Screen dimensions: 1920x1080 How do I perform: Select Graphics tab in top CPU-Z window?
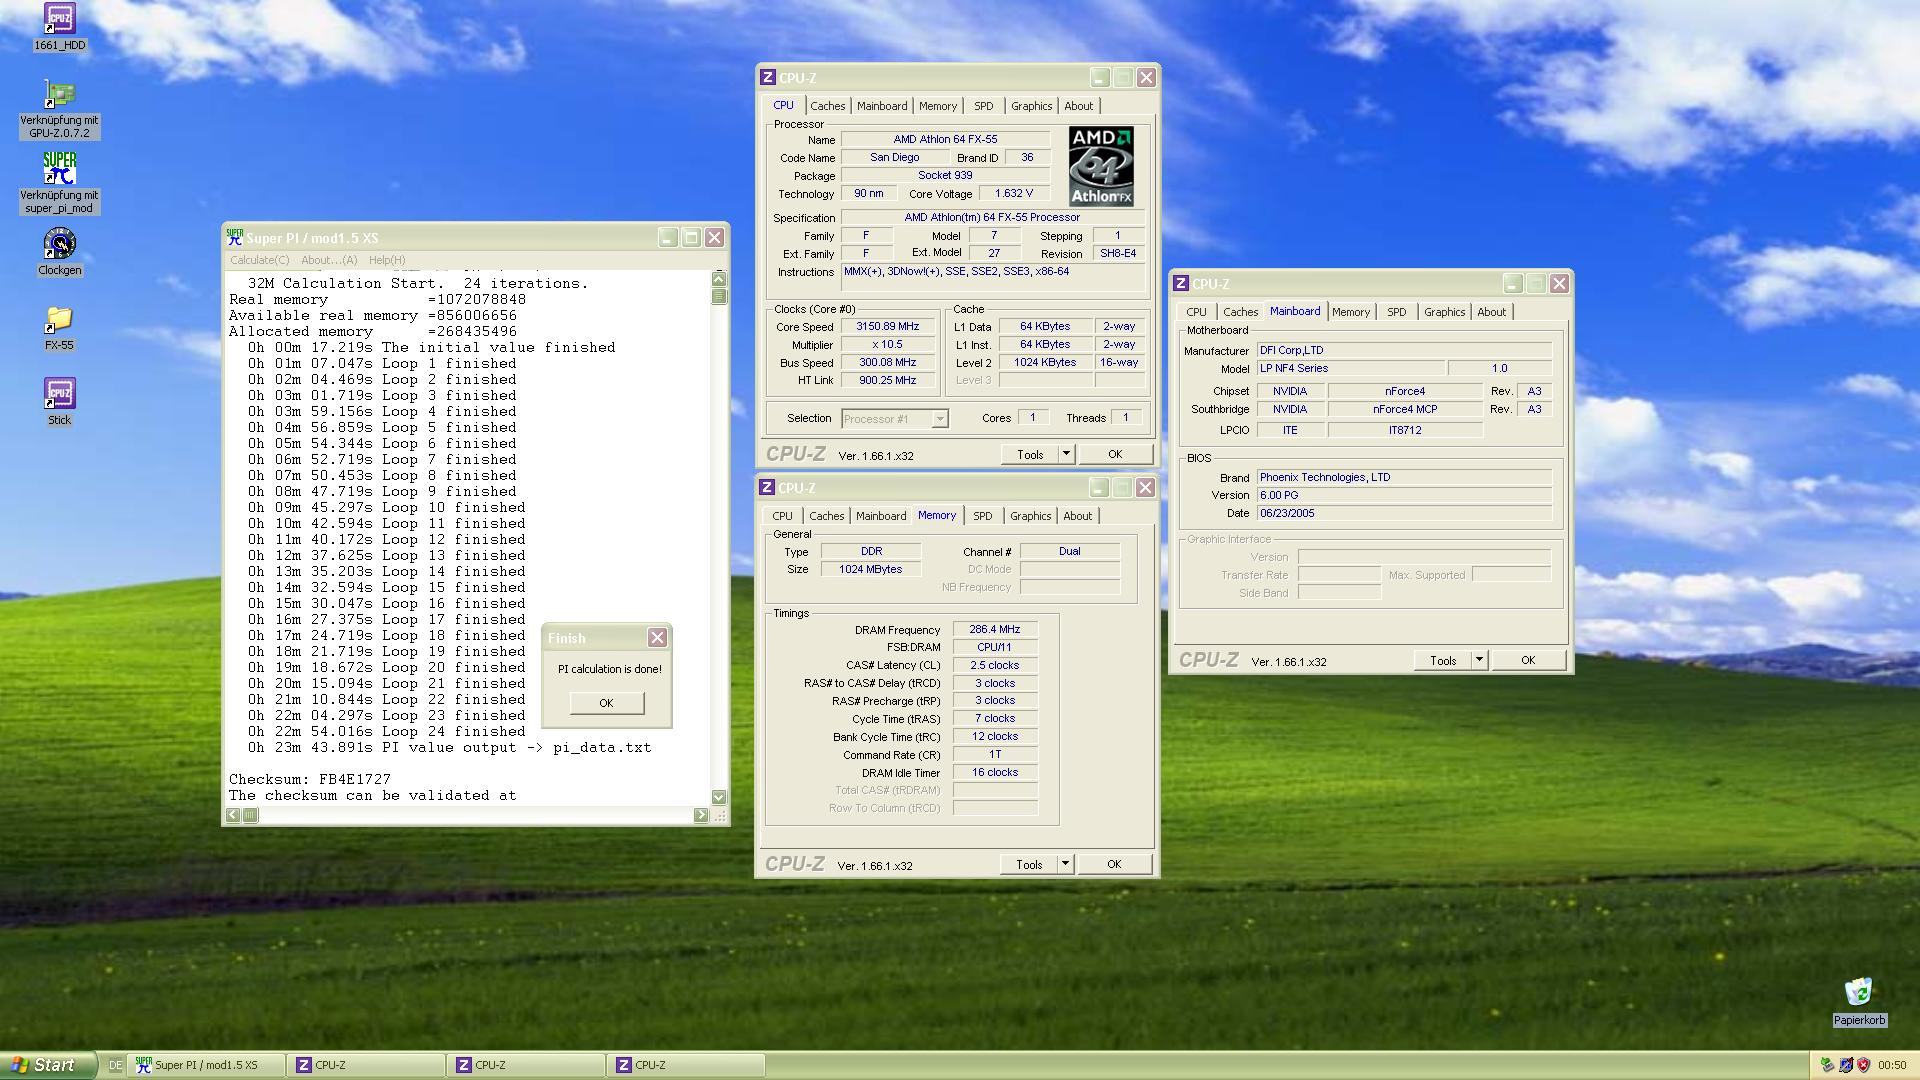click(1031, 106)
